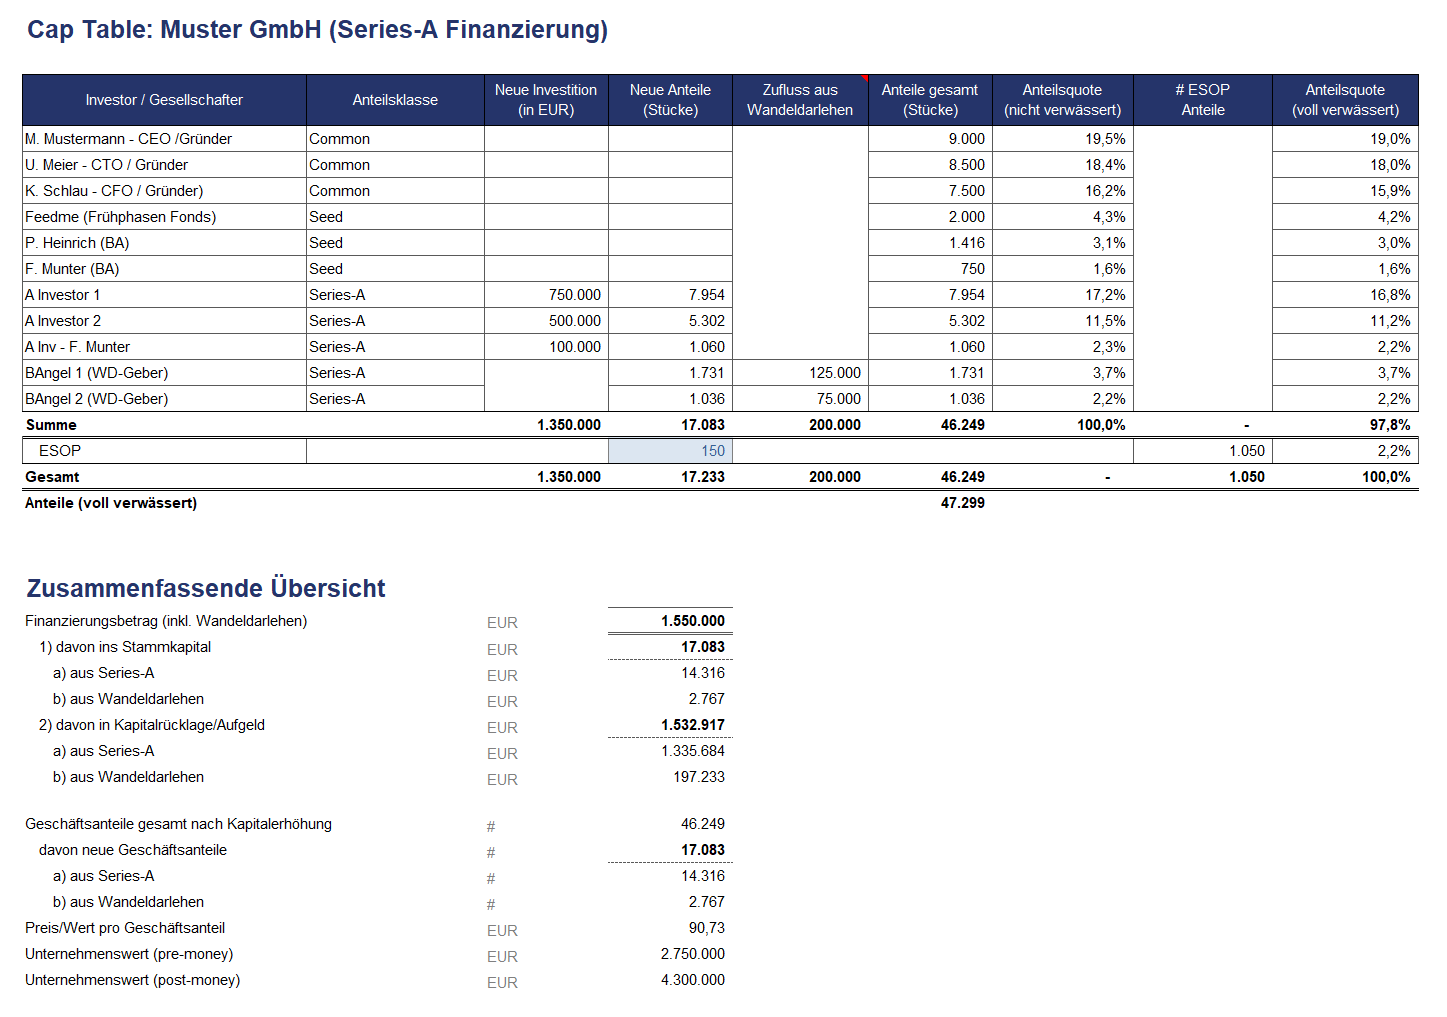Select the "Anteilsklasse" column header
This screenshot has height=1017, width=1447.
tap(395, 100)
